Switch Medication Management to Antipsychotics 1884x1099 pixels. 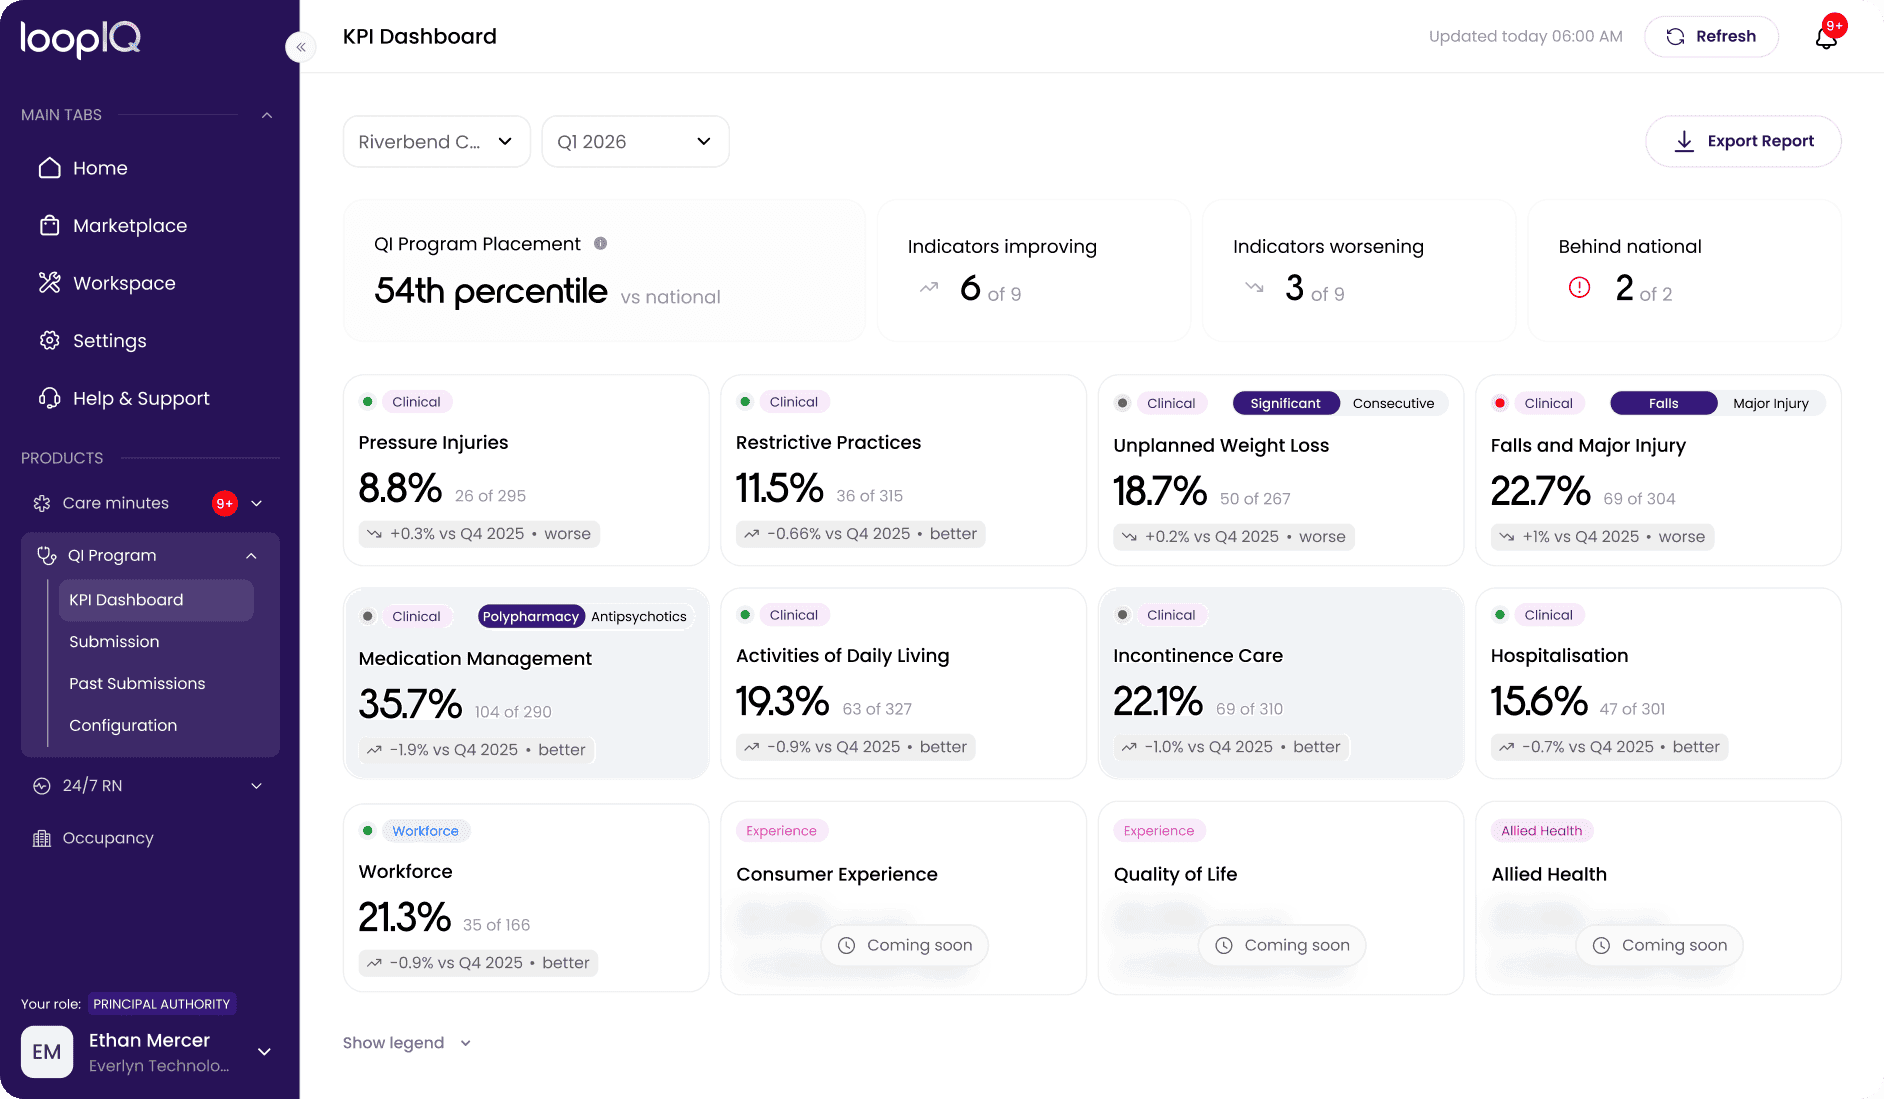638,616
